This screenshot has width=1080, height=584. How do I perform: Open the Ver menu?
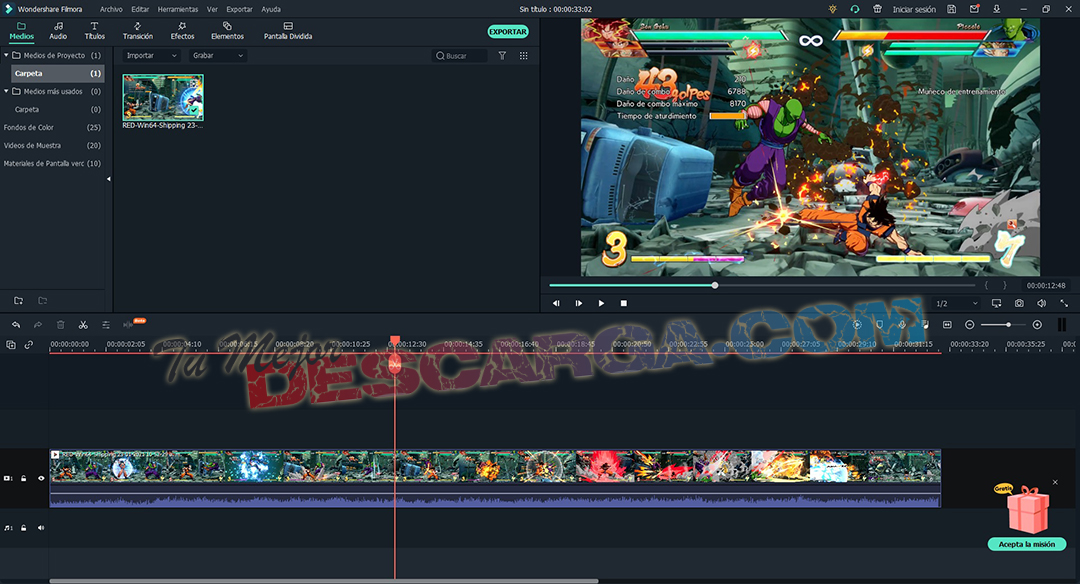212,10
